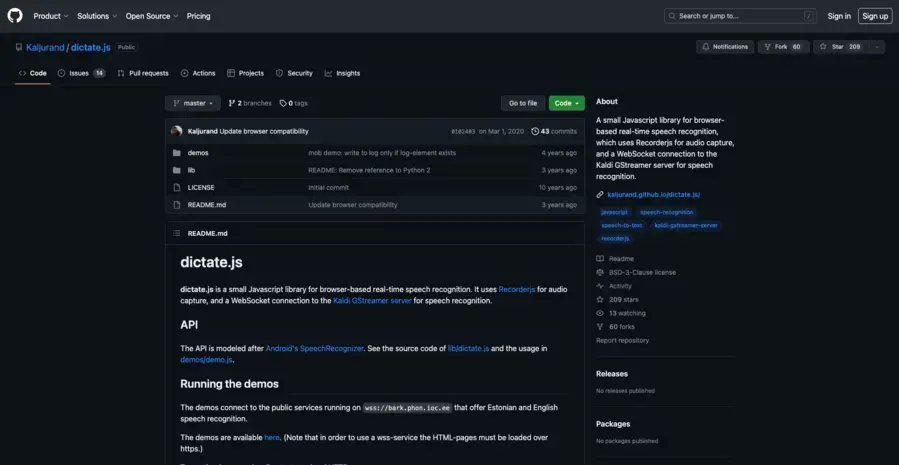Expand the Star lists dropdown arrow
Image resolution: width=899 pixels, height=465 pixels.
(x=877, y=47)
